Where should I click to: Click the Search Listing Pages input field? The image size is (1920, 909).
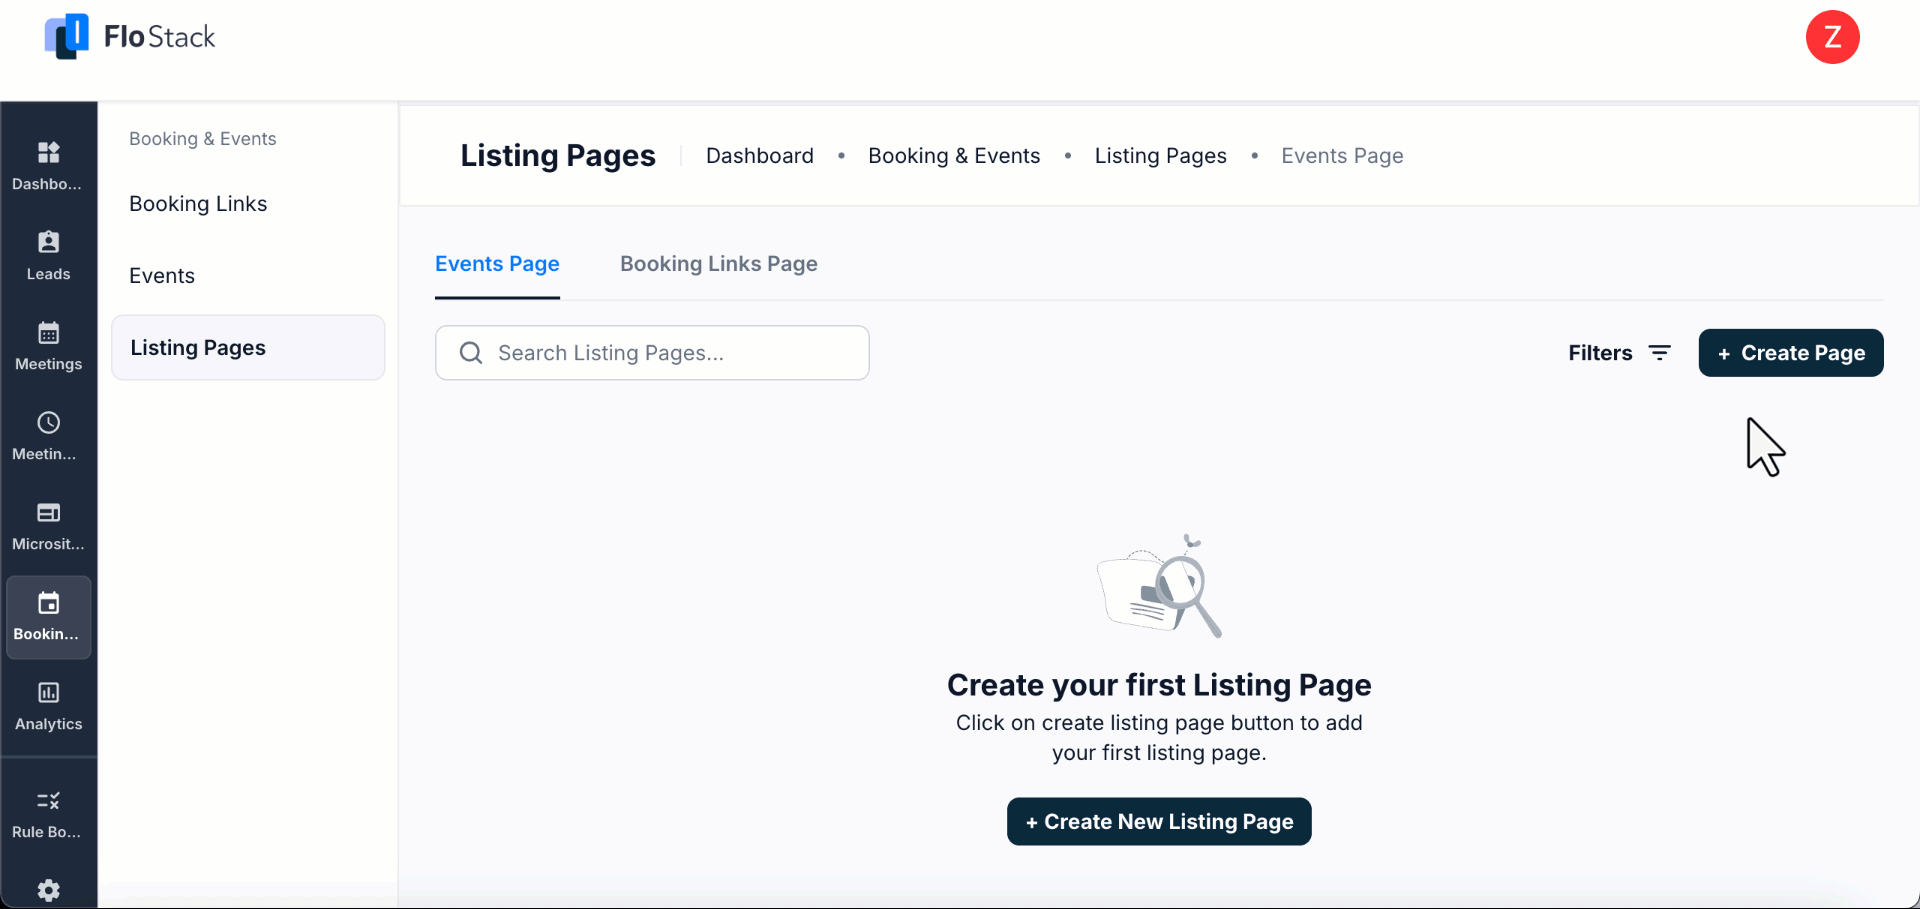(x=651, y=352)
